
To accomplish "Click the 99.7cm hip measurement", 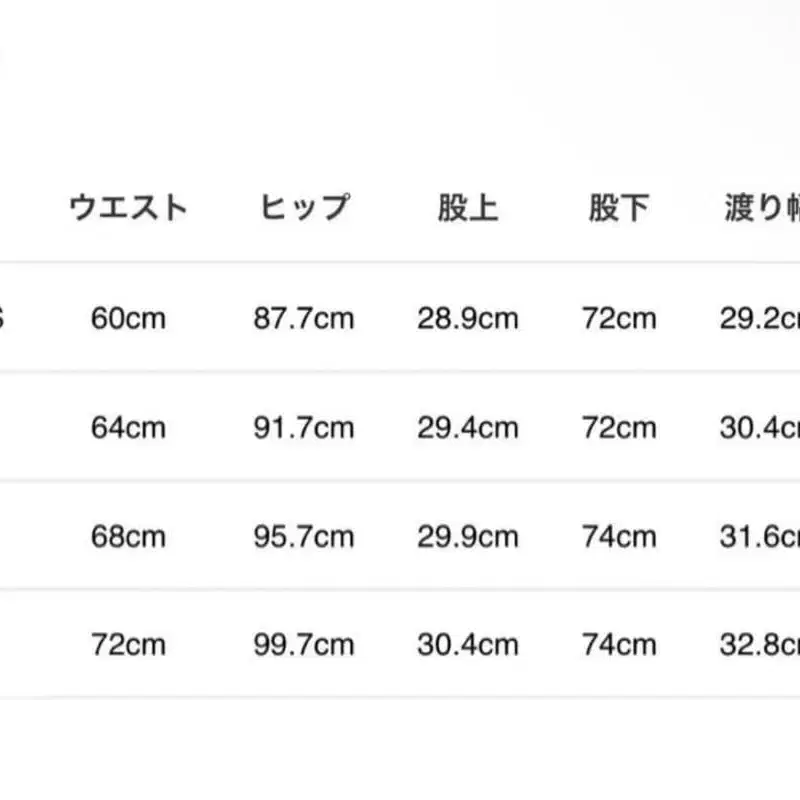I will point(304,644).
